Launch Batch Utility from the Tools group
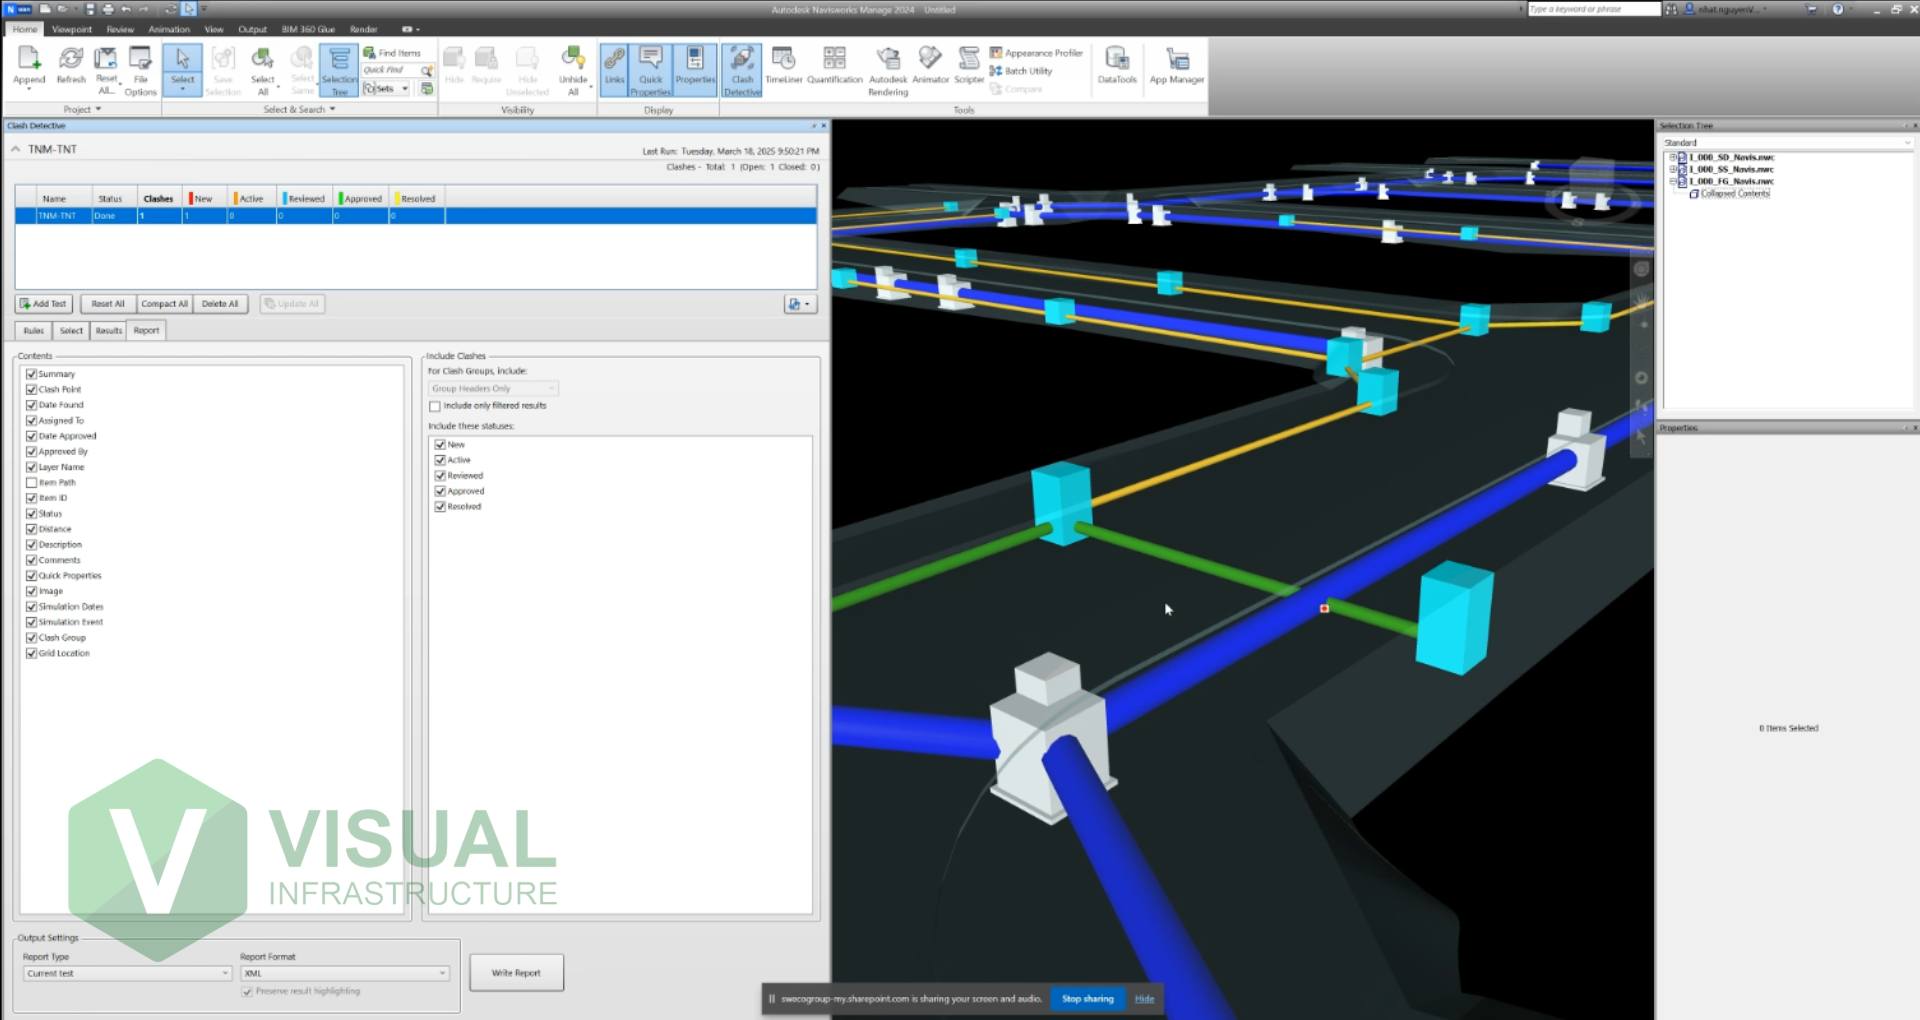The width and height of the screenshot is (1920, 1020). tap(1021, 71)
